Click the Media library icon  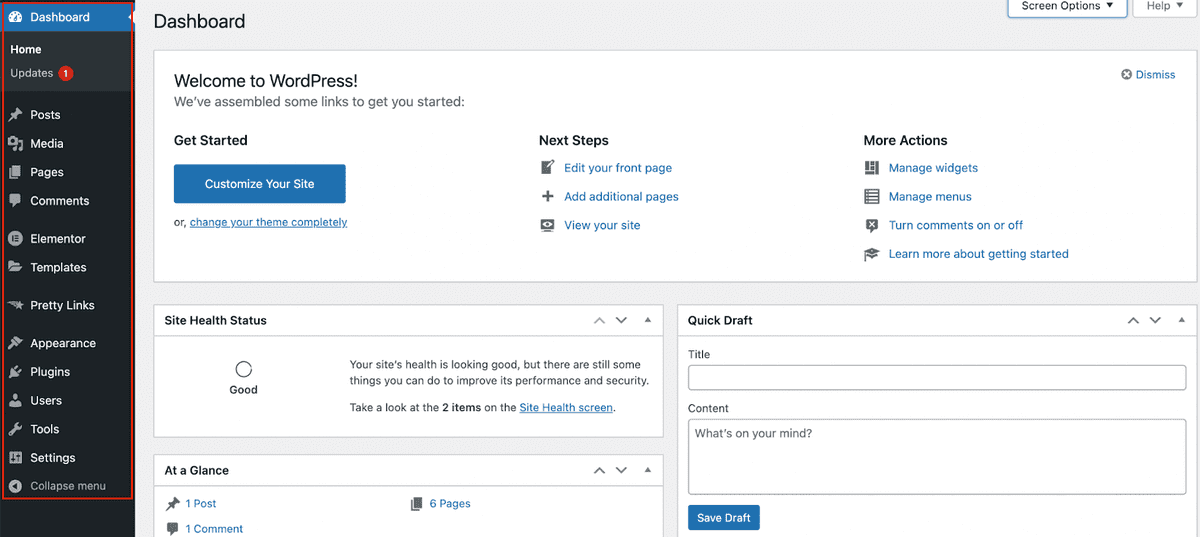tap(15, 144)
